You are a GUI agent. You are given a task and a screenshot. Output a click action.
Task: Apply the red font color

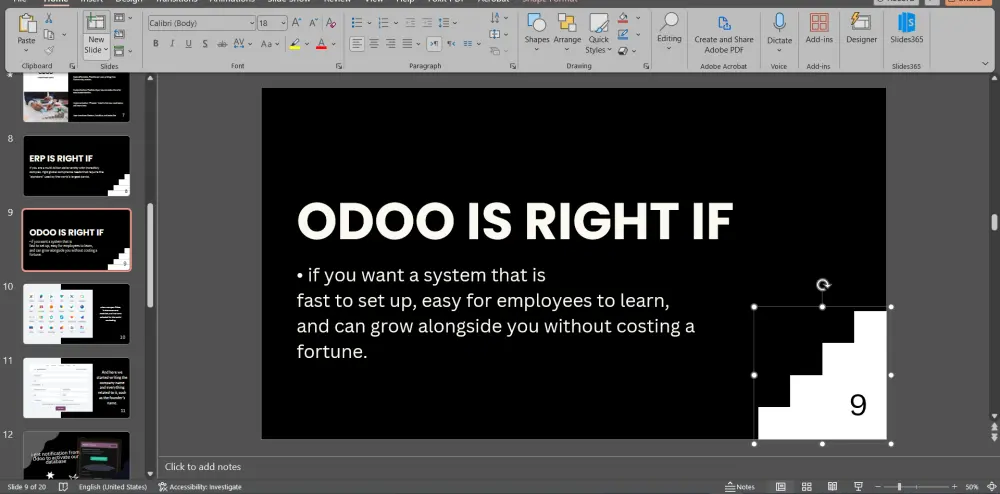click(321, 44)
